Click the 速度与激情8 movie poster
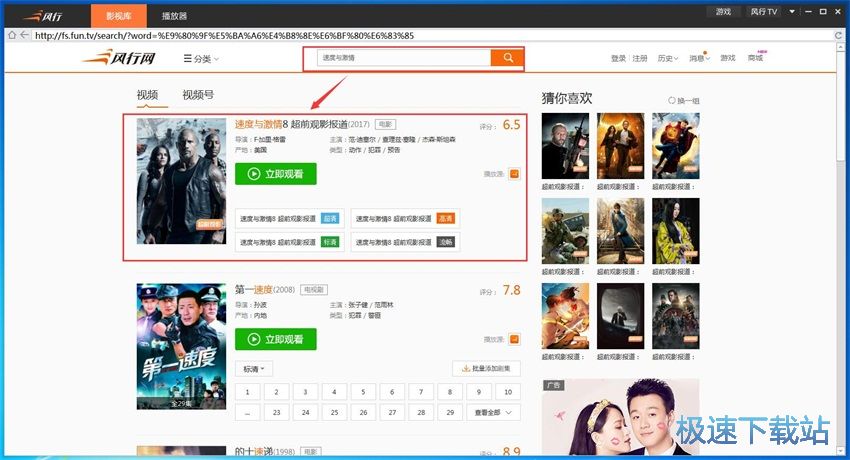This screenshot has height=460, width=850. coord(181,181)
